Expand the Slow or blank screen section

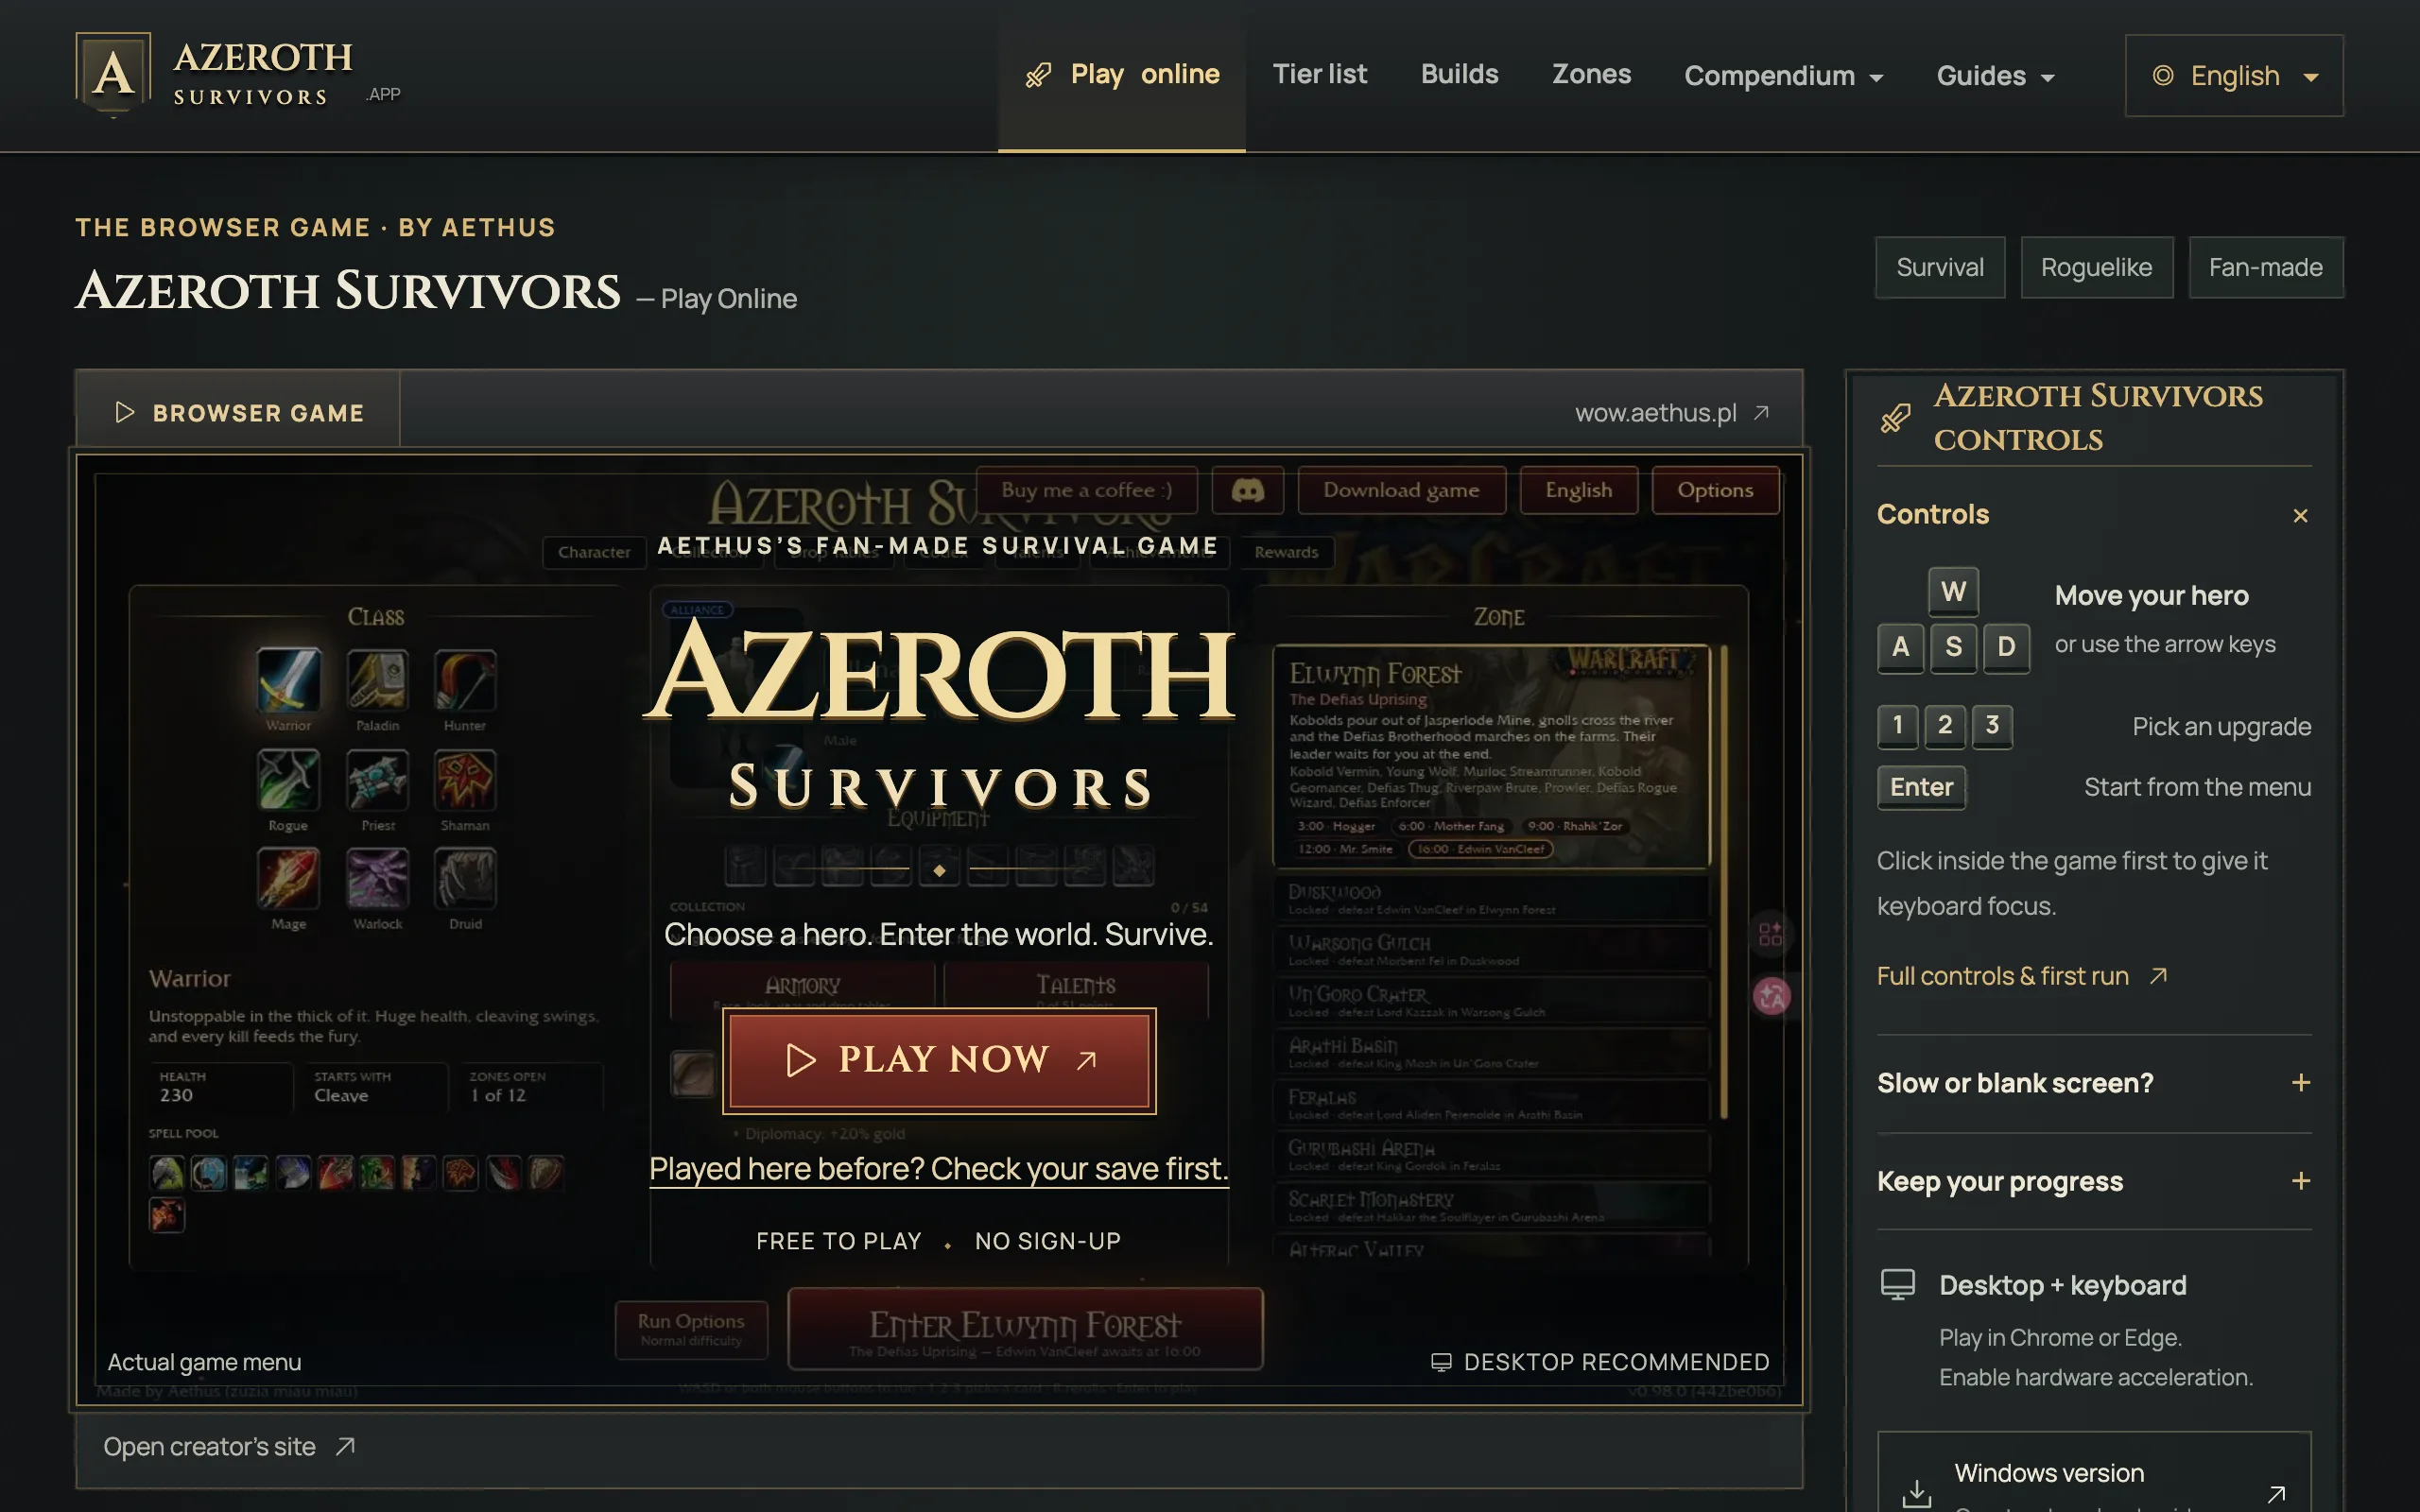2301,1083
